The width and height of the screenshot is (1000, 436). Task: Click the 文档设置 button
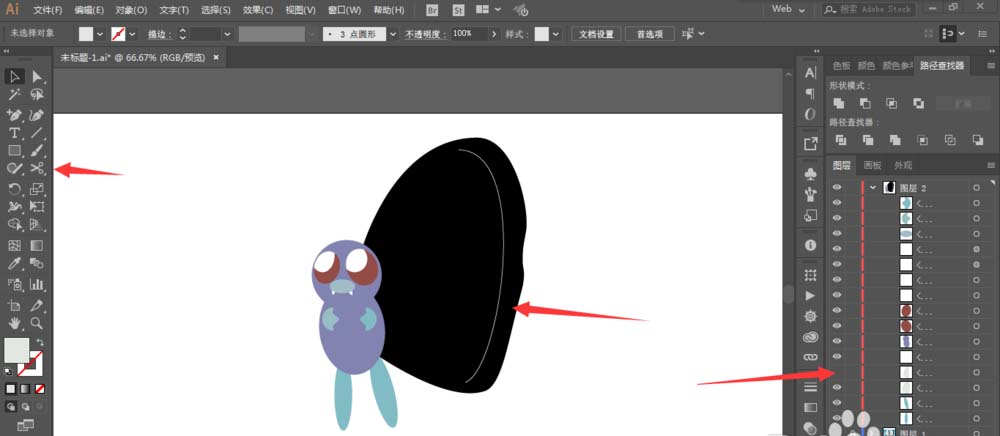pos(596,34)
